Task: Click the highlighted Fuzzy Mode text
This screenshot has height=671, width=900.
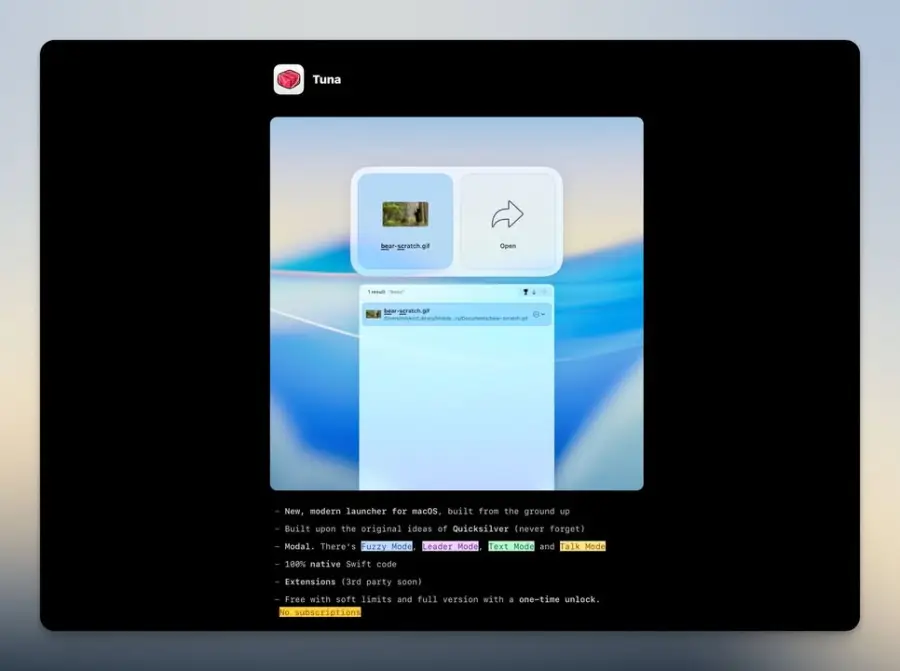Action: tap(386, 546)
